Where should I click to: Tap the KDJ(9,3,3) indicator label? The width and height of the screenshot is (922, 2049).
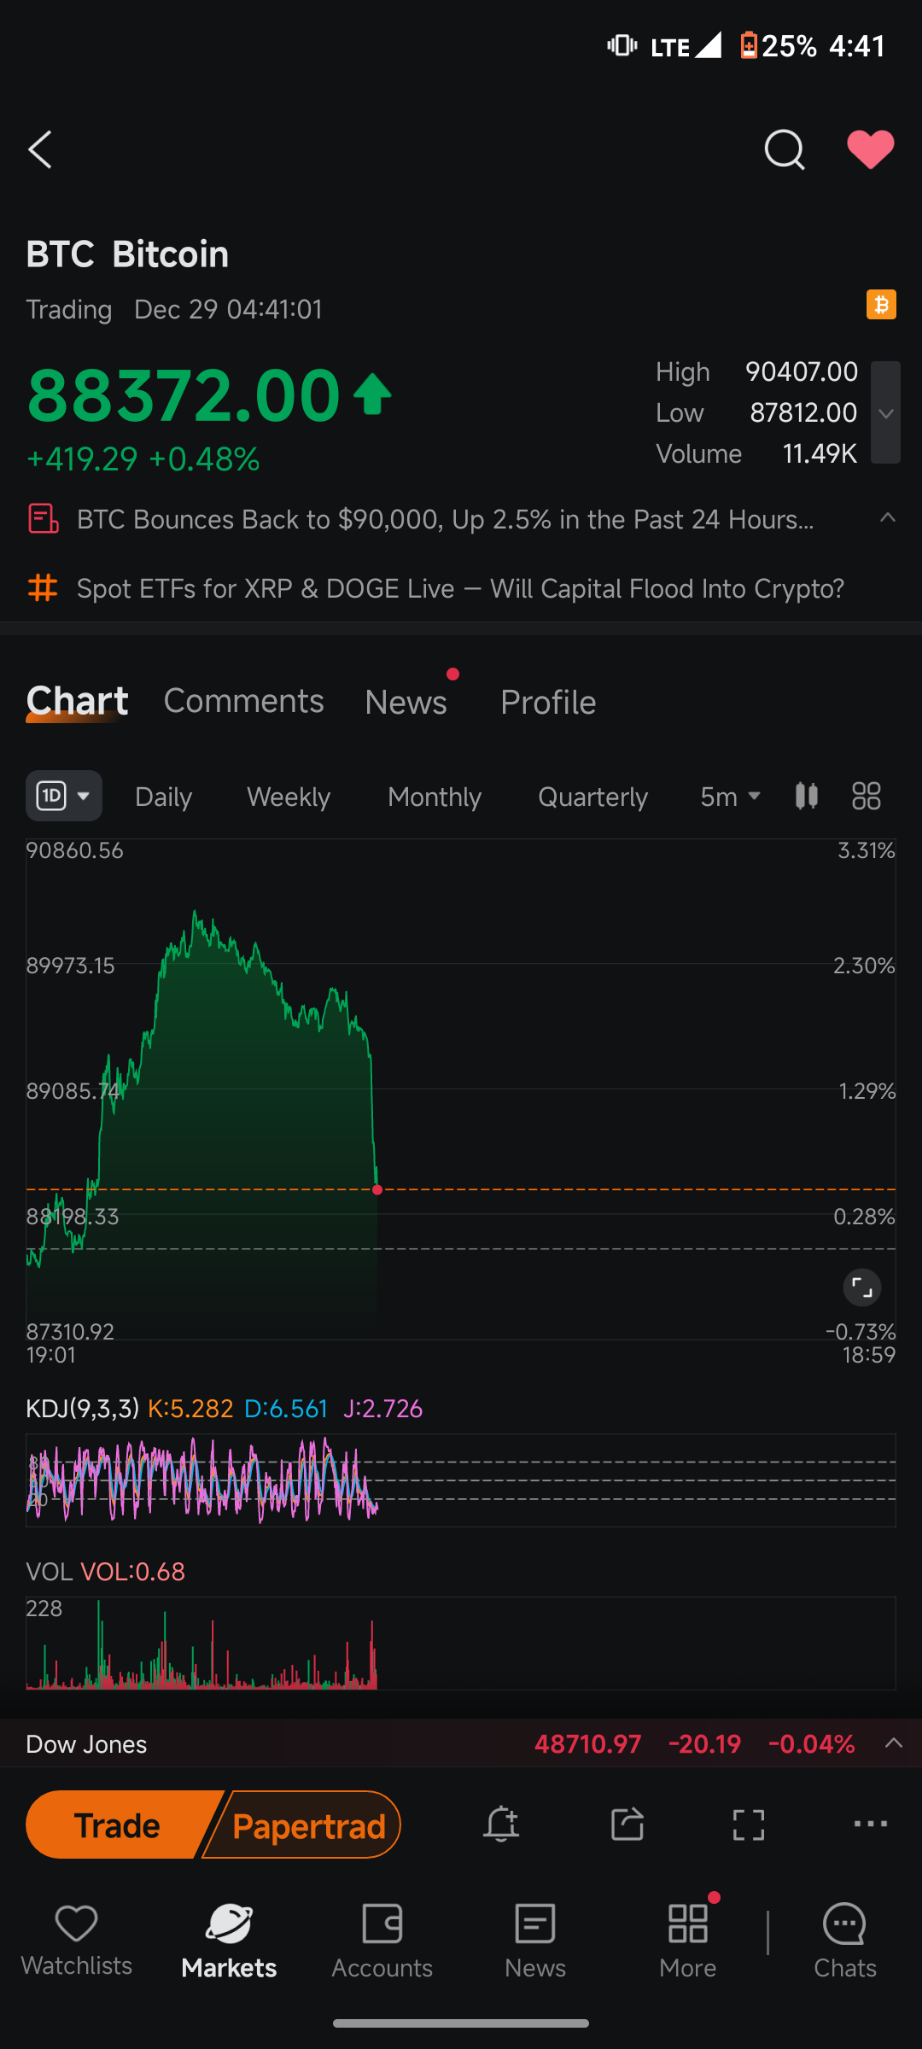pyautogui.click(x=83, y=1409)
